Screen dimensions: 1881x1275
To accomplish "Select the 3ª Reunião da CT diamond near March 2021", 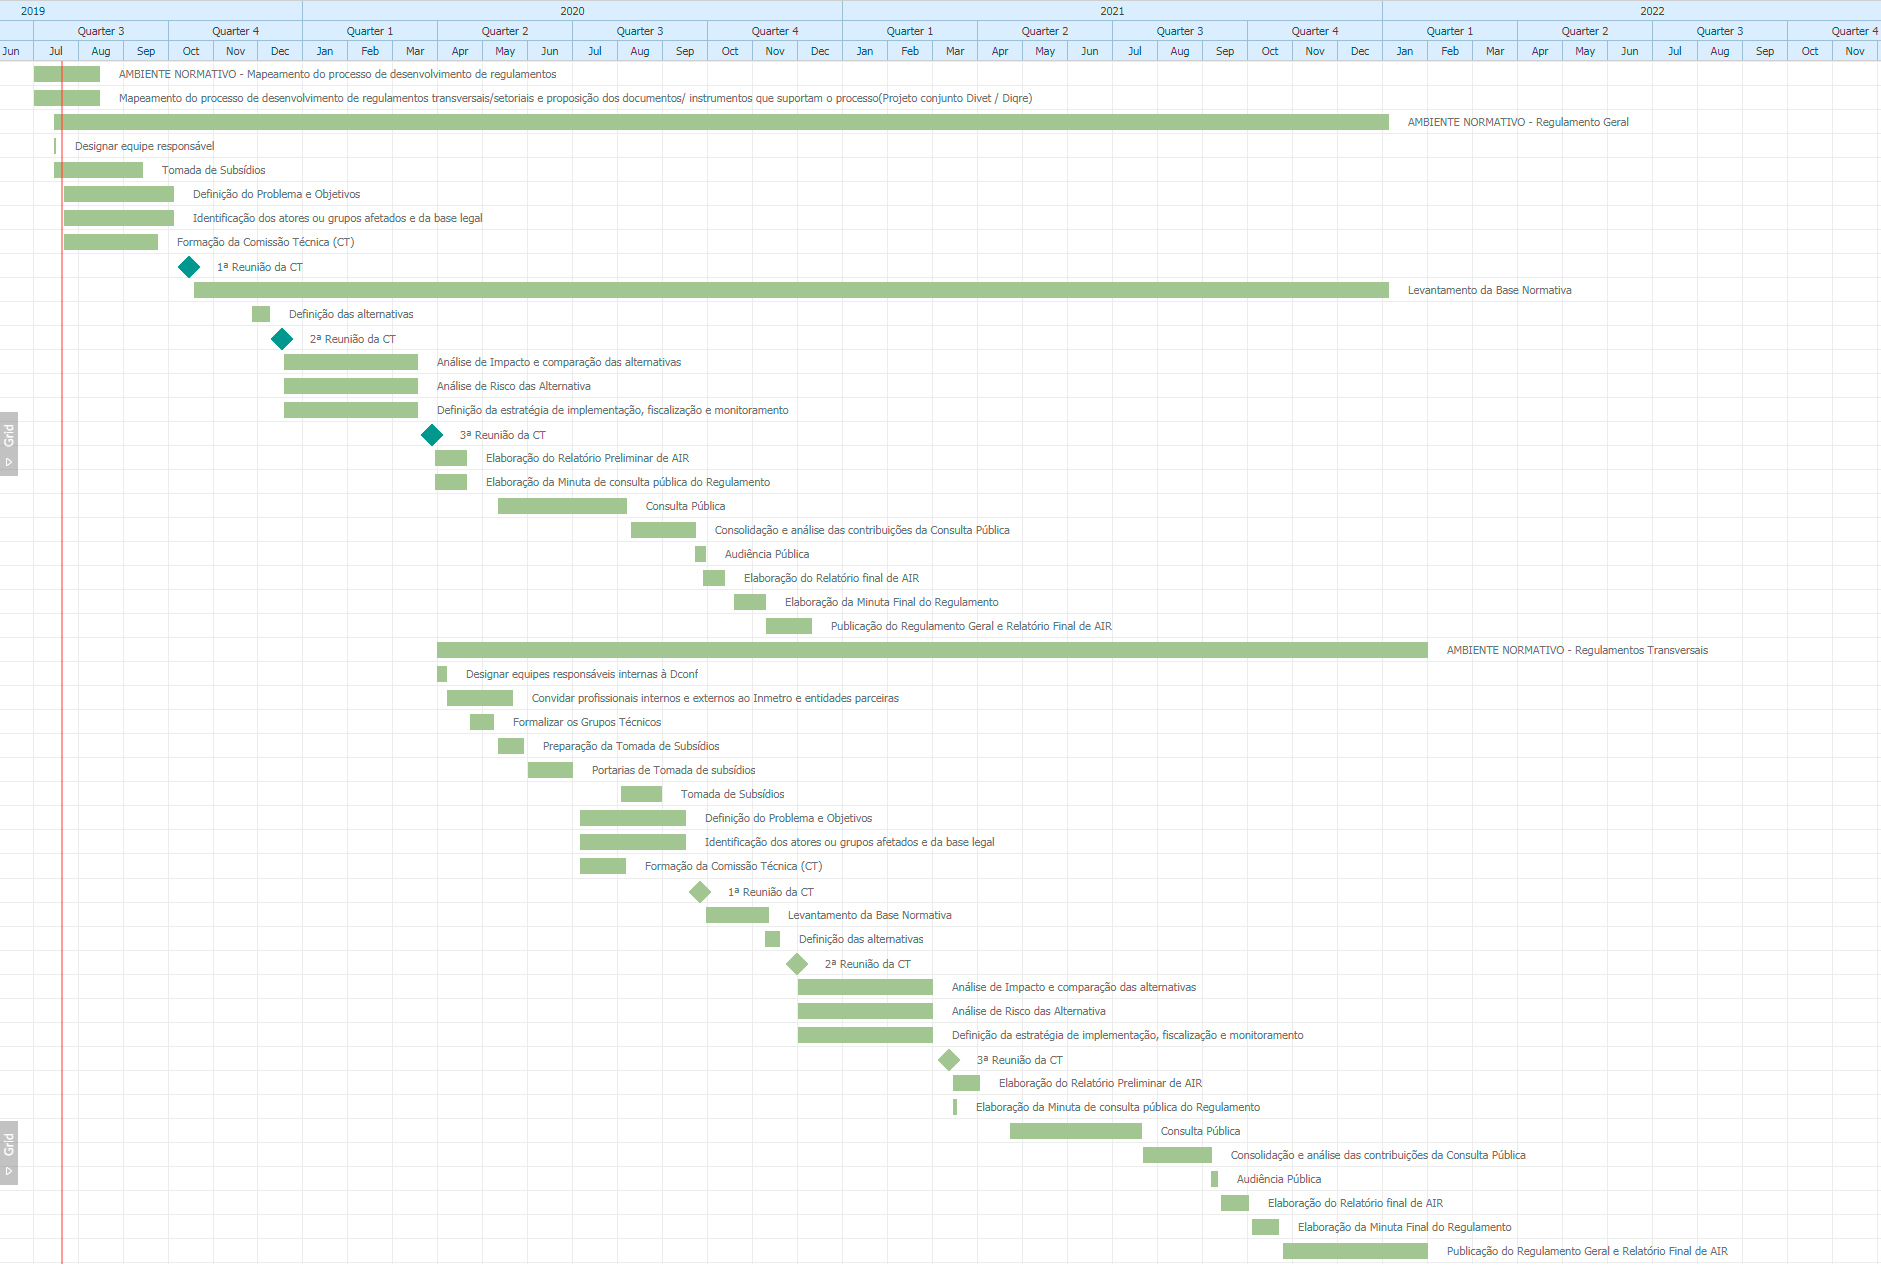I will tap(949, 1059).
